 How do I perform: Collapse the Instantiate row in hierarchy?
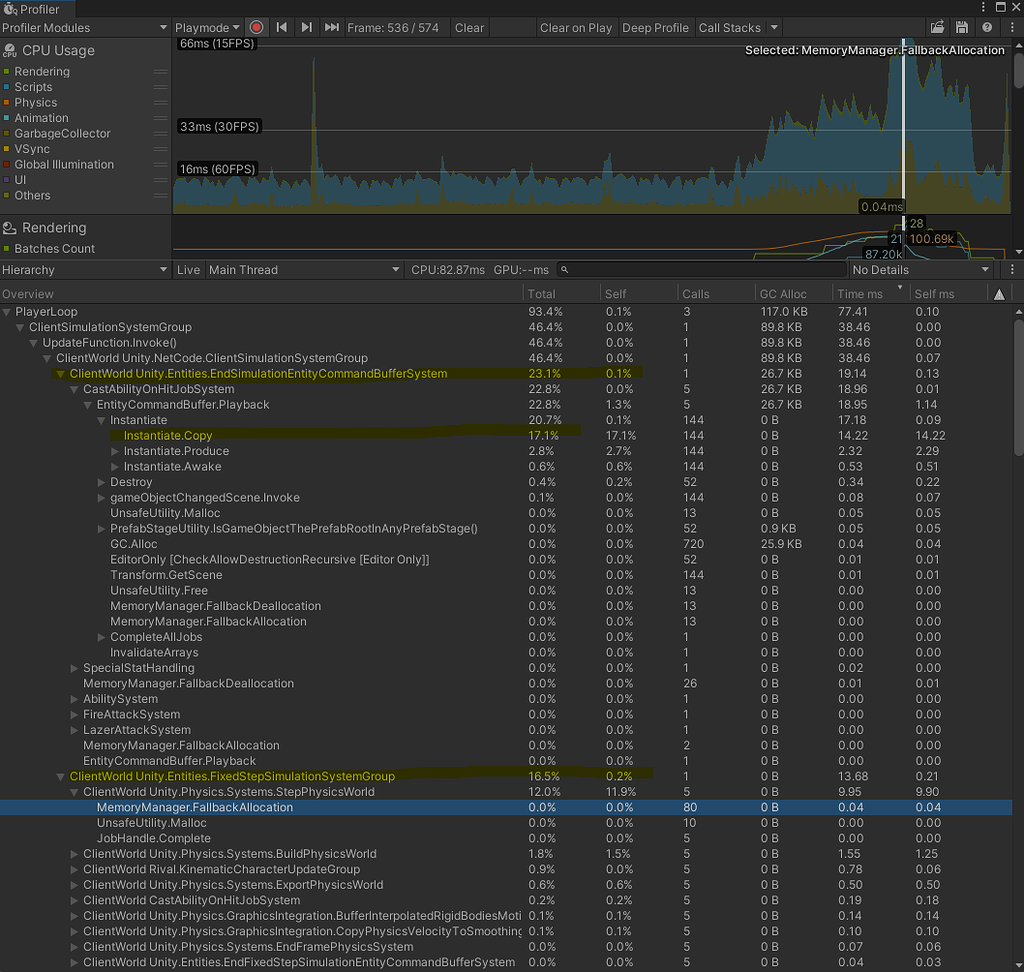click(x=101, y=420)
